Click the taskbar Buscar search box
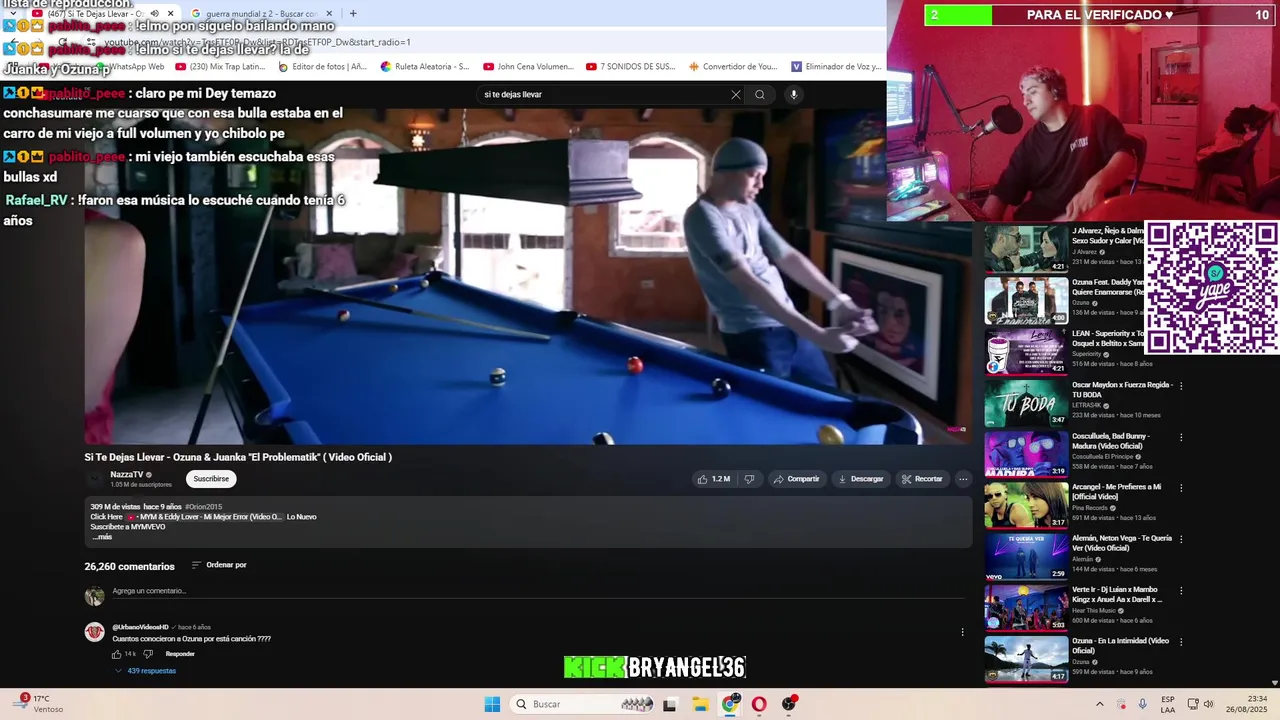Screen dimensions: 1280x720 coord(582,704)
